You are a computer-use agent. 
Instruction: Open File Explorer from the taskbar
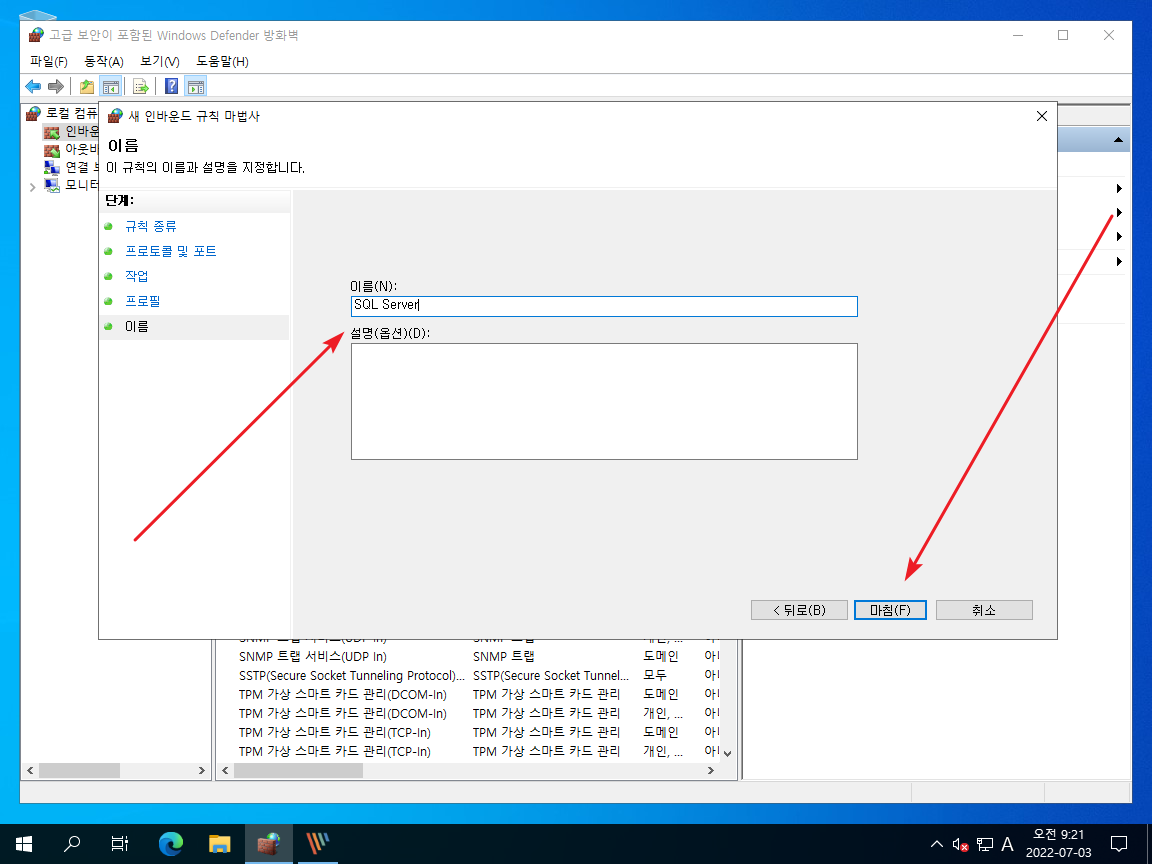[x=219, y=843]
